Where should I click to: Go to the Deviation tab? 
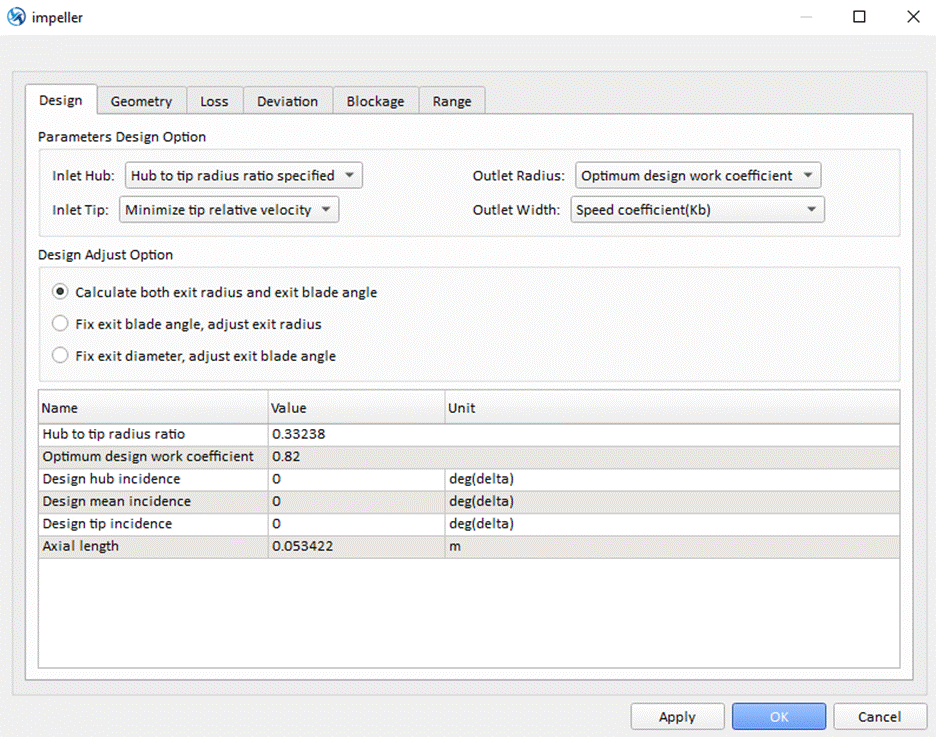(x=287, y=101)
